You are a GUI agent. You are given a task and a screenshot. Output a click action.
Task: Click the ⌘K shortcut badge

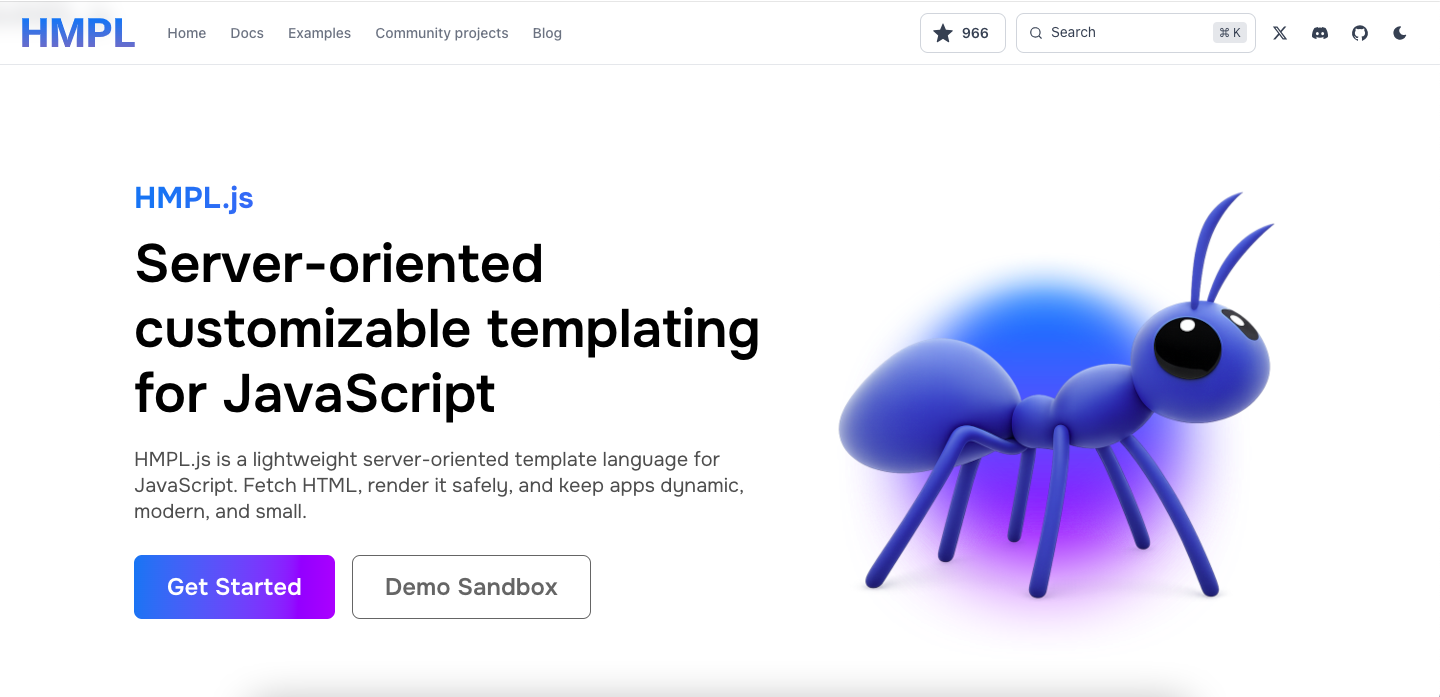[1229, 33]
